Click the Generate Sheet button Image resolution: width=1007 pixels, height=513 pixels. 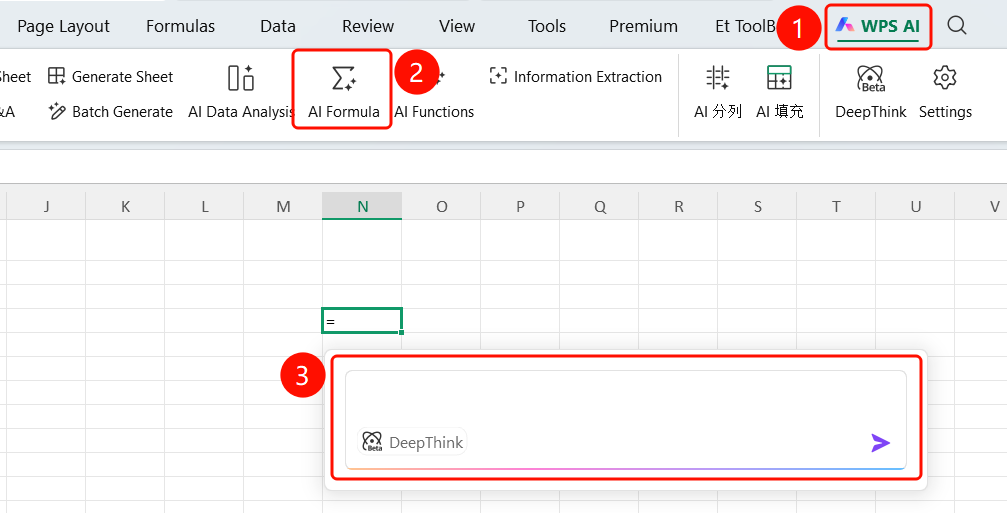tap(110, 76)
